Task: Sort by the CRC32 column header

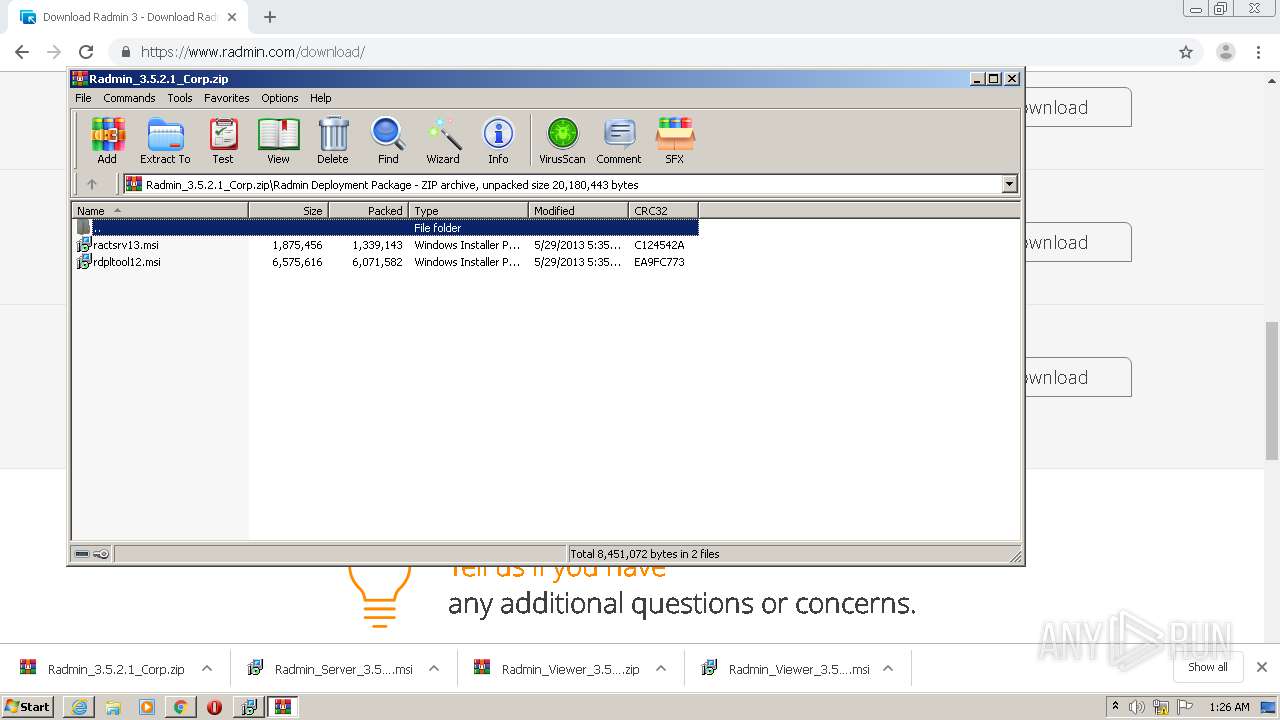Action: coord(663,210)
